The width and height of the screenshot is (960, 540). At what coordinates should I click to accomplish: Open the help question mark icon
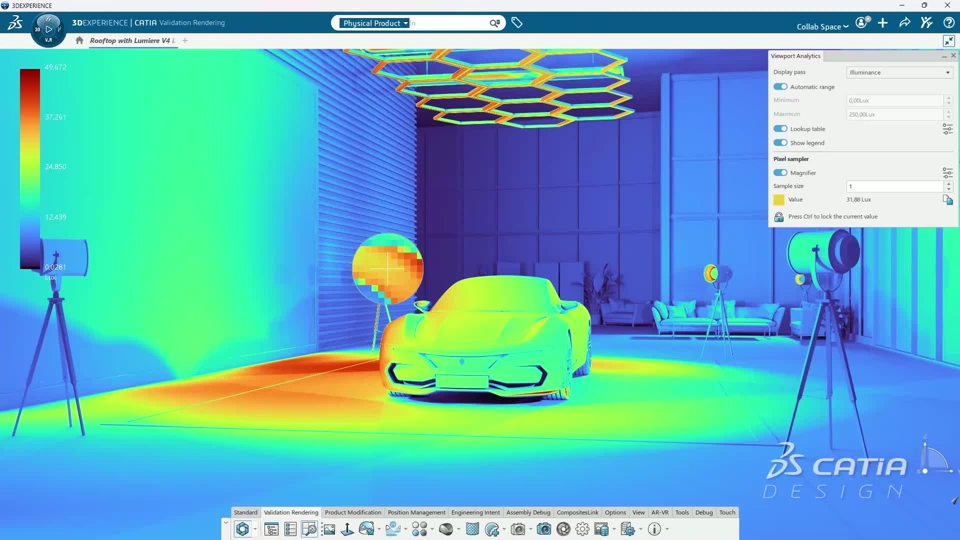pyautogui.click(x=948, y=23)
